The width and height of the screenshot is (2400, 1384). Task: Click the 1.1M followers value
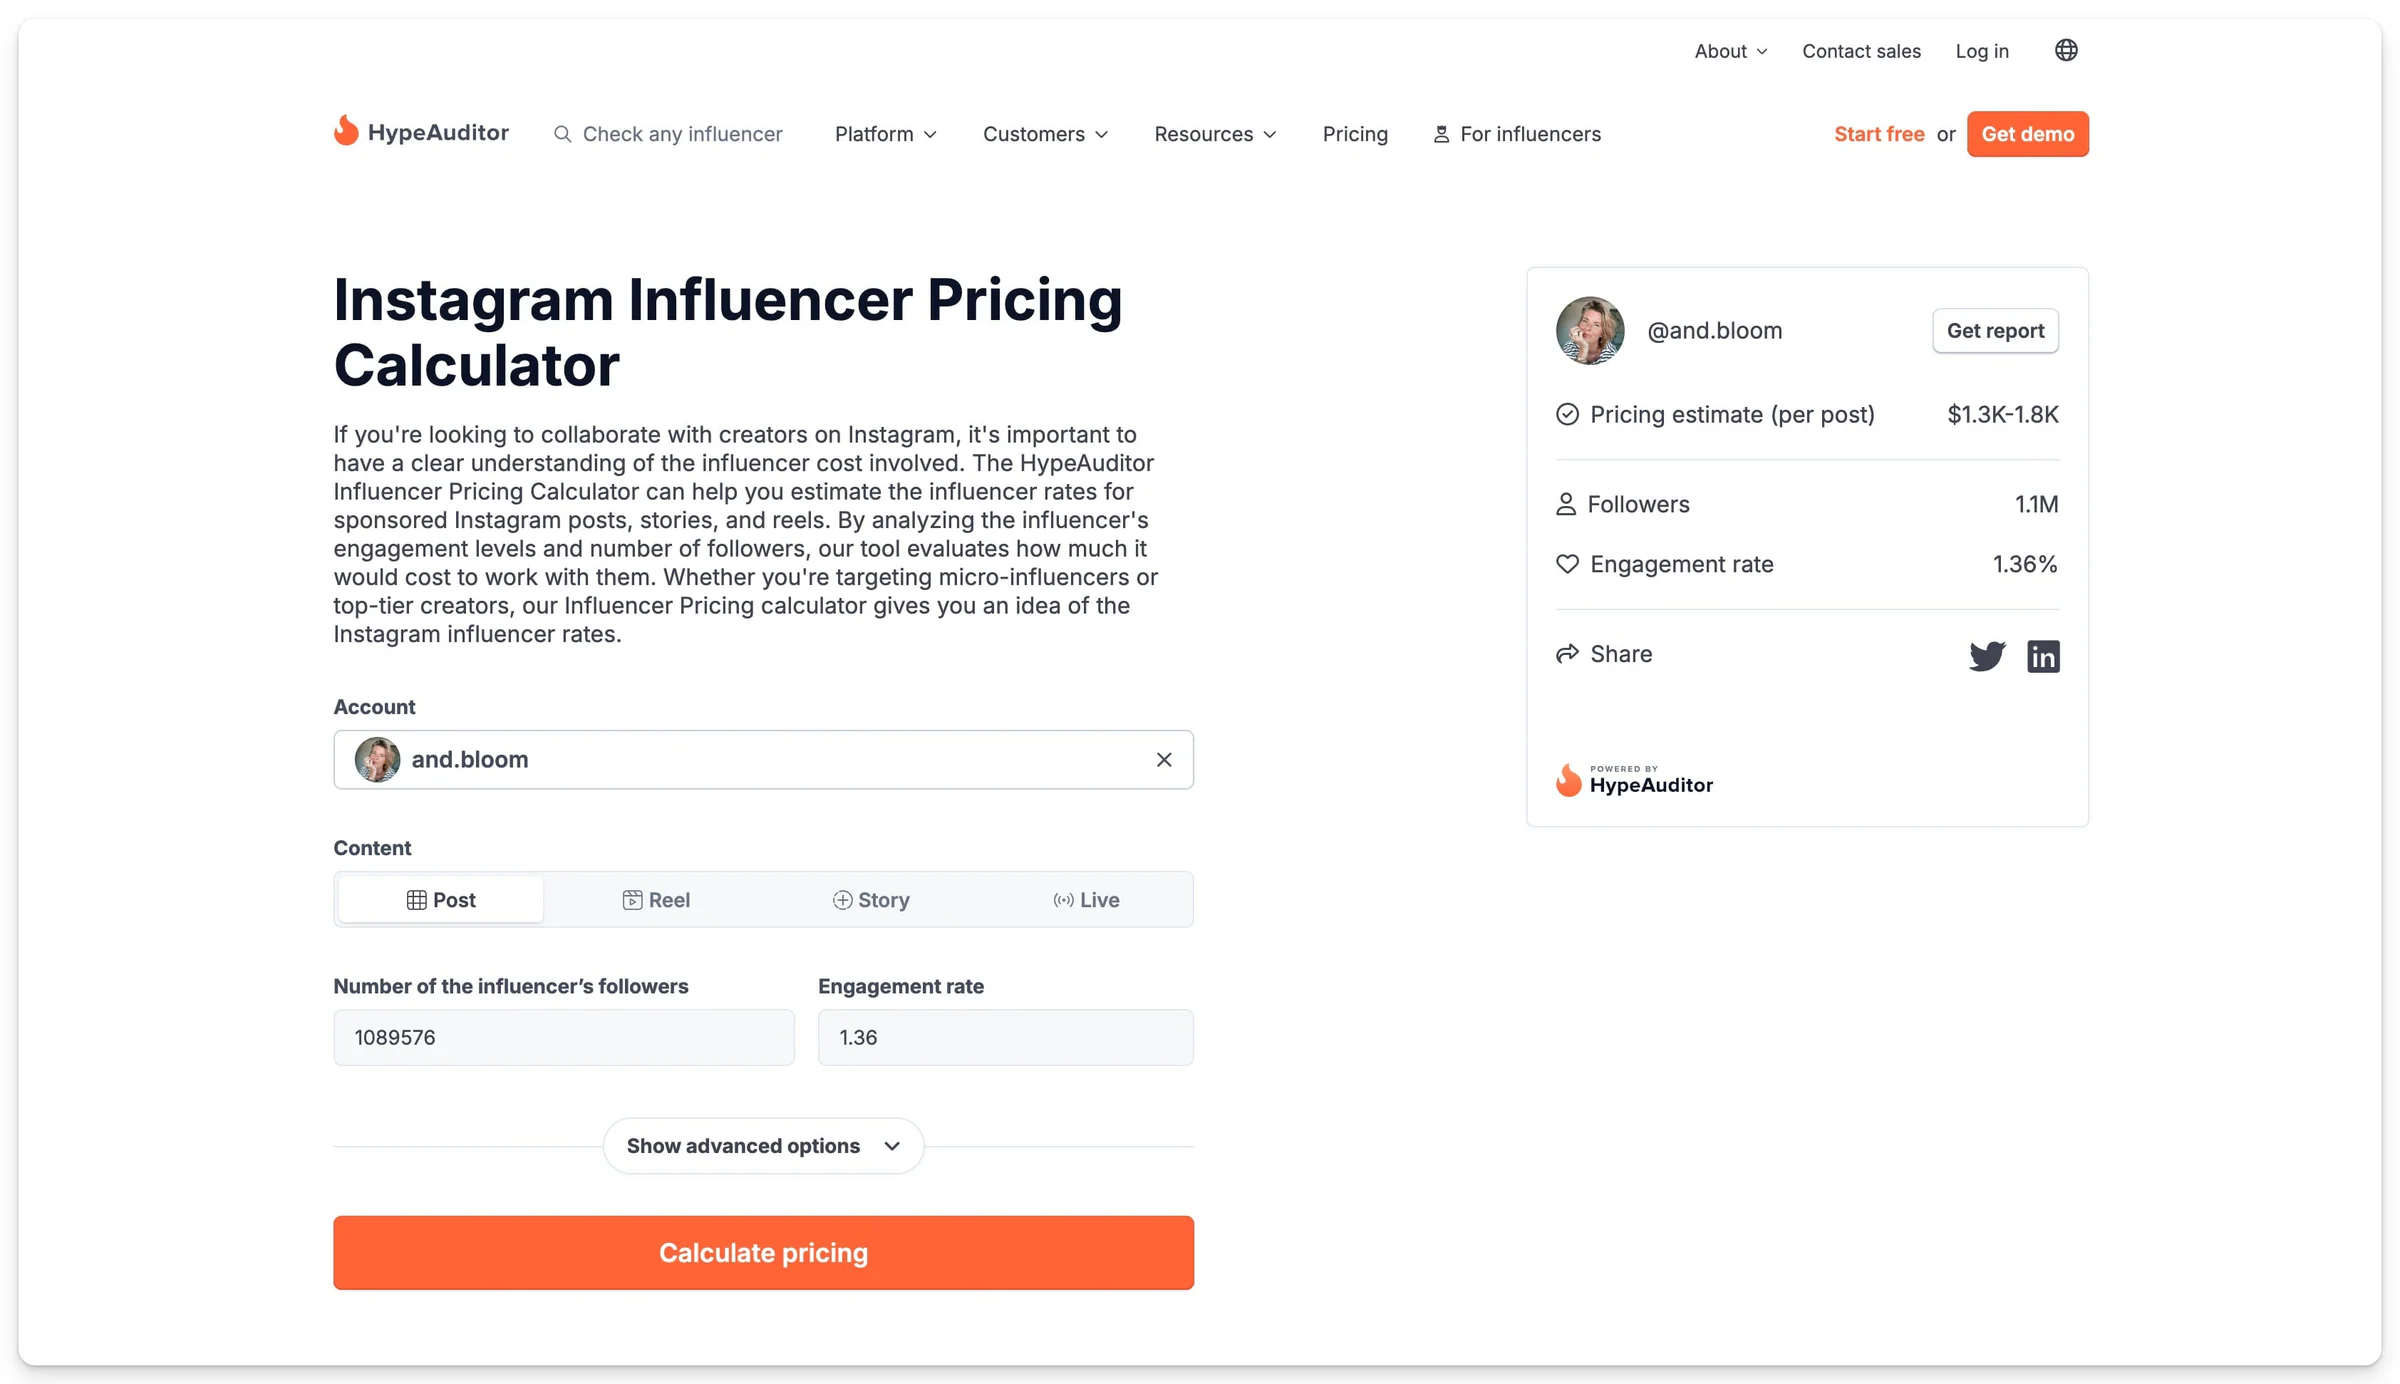2036,505
